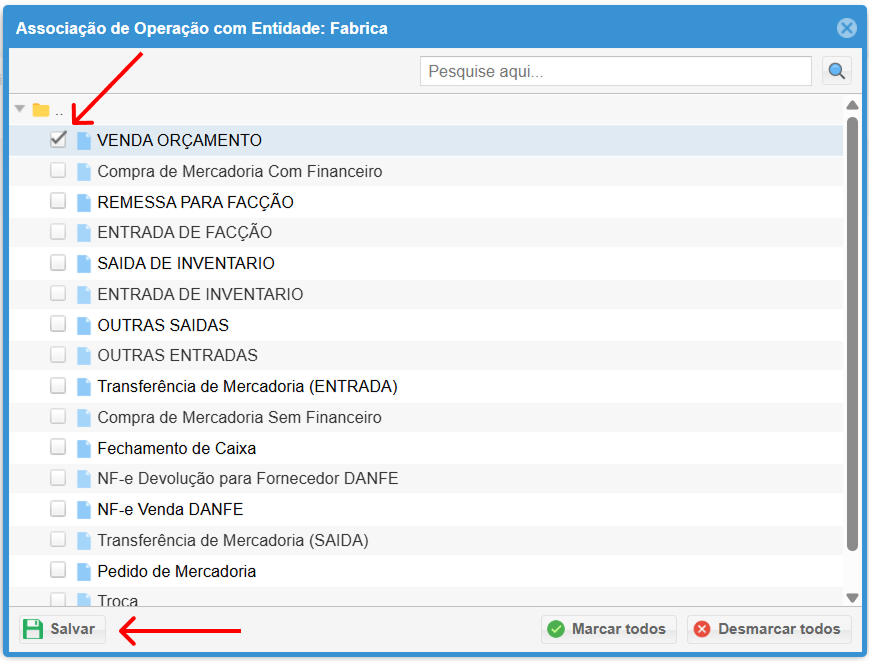Screen dimensions: 869x661
Task: Click the document icon beside Pedido de Mercadoria
Action: tap(84, 572)
